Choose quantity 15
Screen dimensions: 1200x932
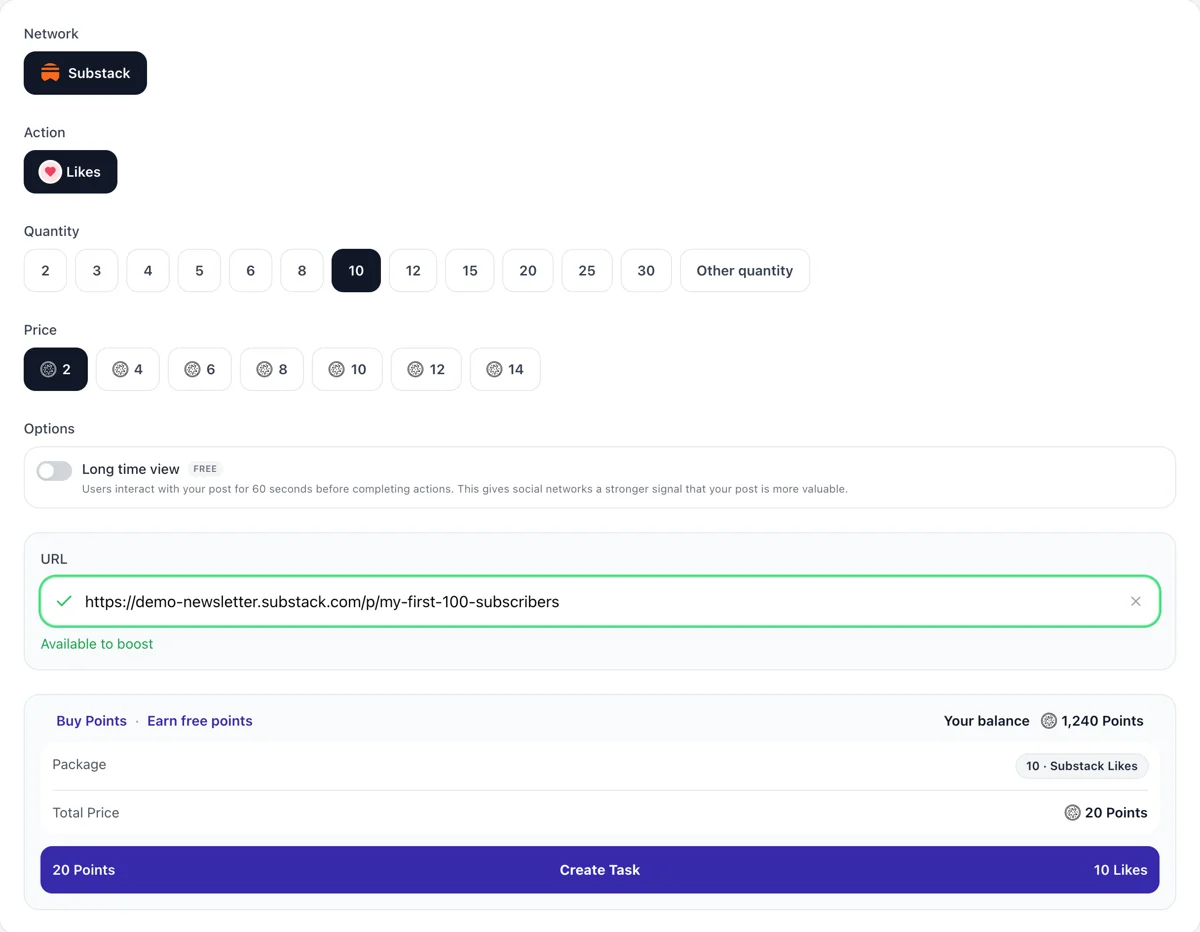click(x=470, y=271)
